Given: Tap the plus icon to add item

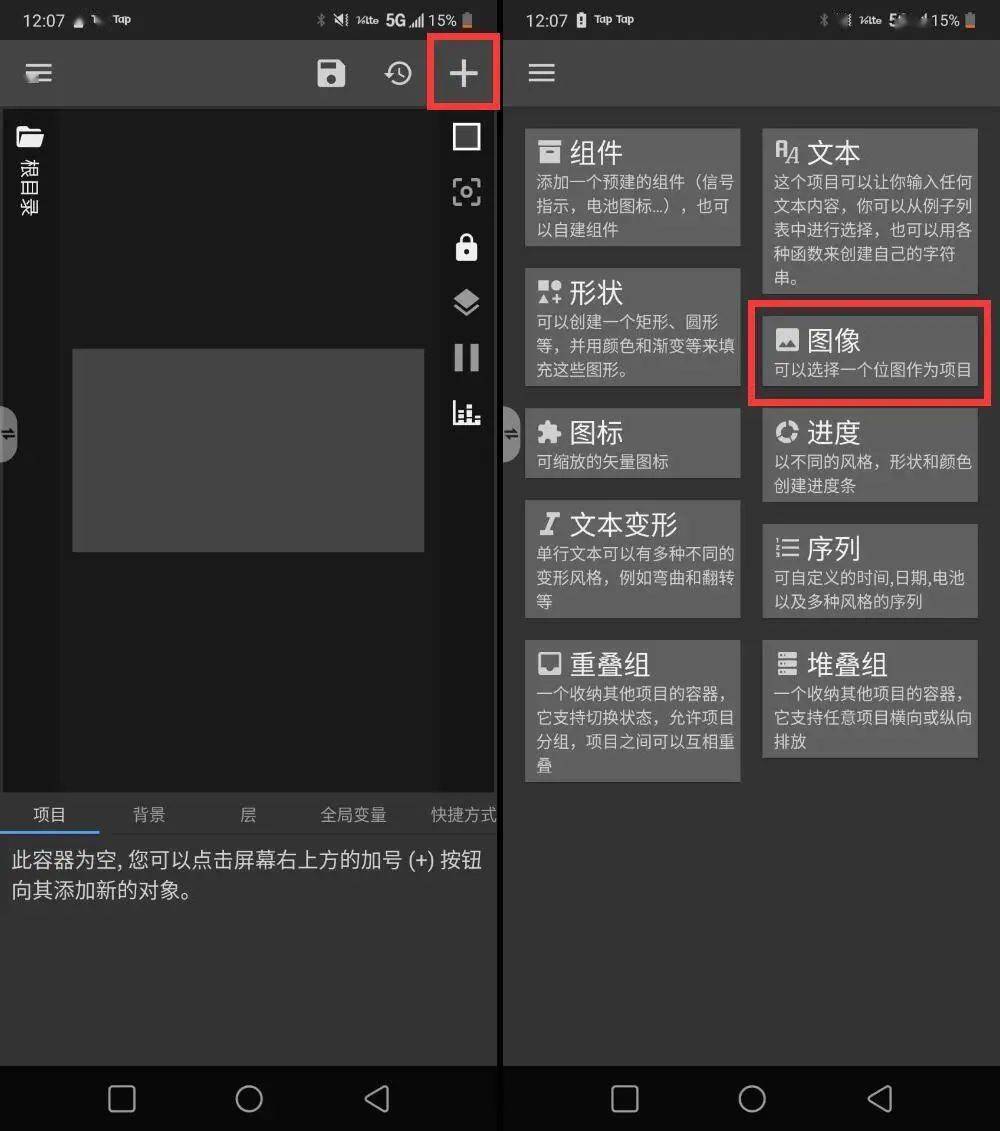Looking at the screenshot, I should pyautogui.click(x=463, y=72).
